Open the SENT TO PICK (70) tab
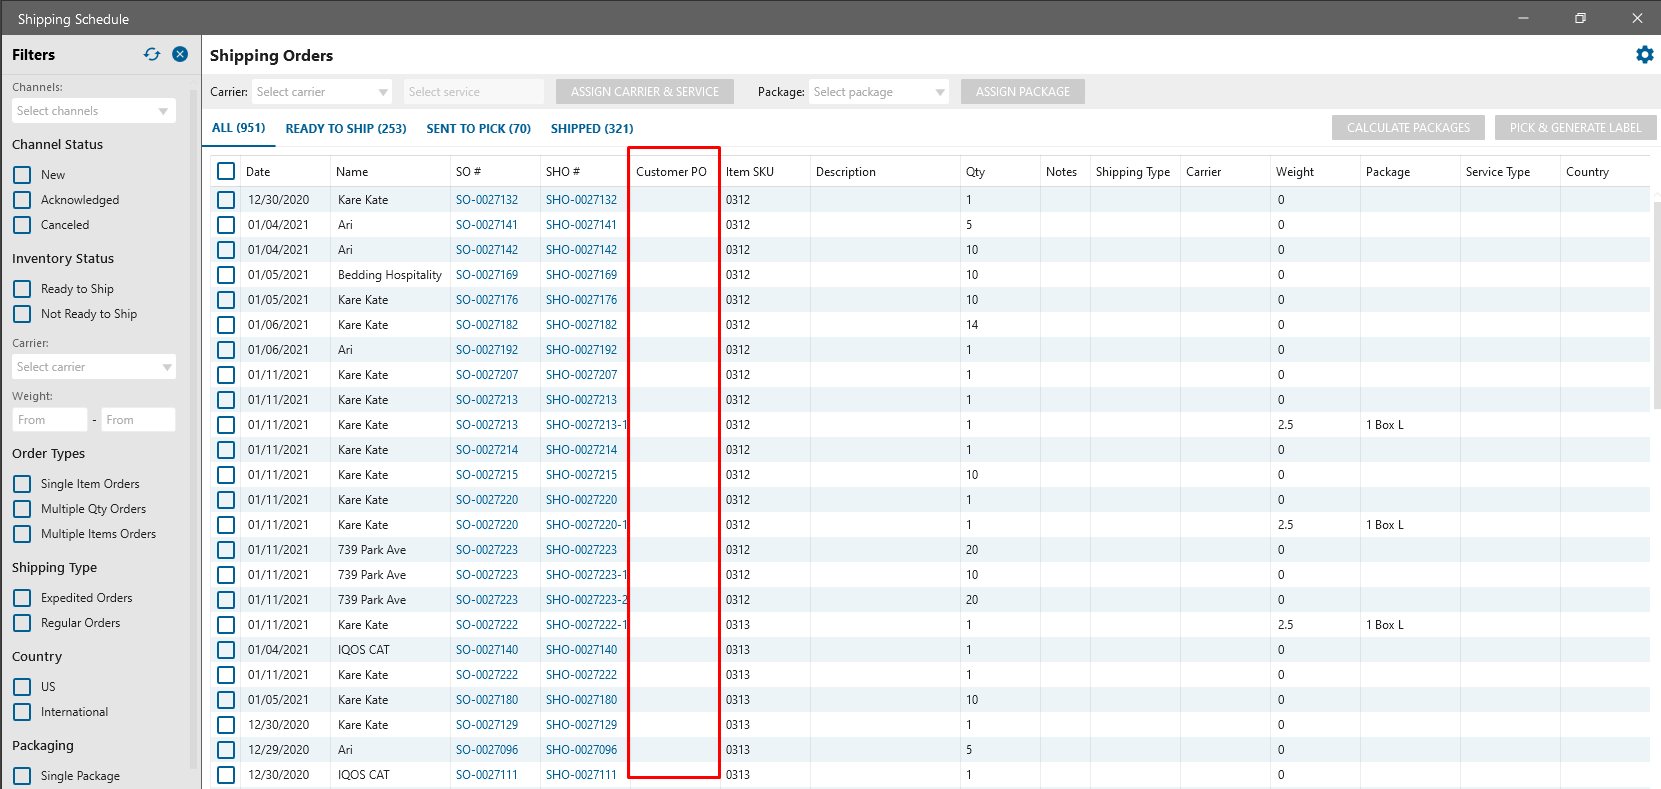Viewport: 1661px width, 789px height. coord(478,129)
